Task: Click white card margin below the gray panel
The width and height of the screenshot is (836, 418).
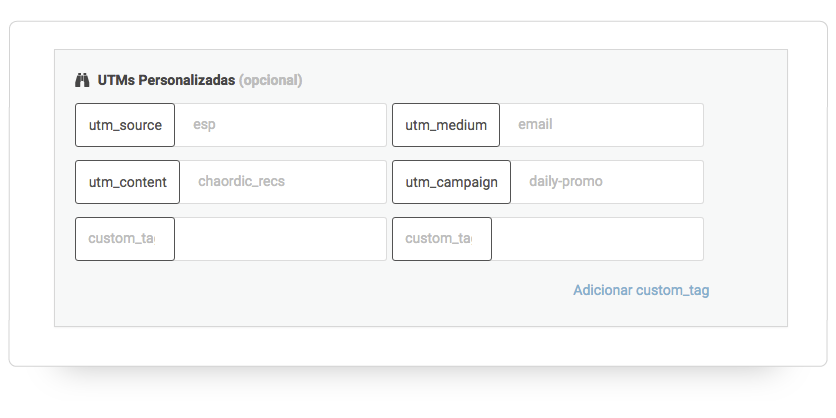Action: [418, 346]
